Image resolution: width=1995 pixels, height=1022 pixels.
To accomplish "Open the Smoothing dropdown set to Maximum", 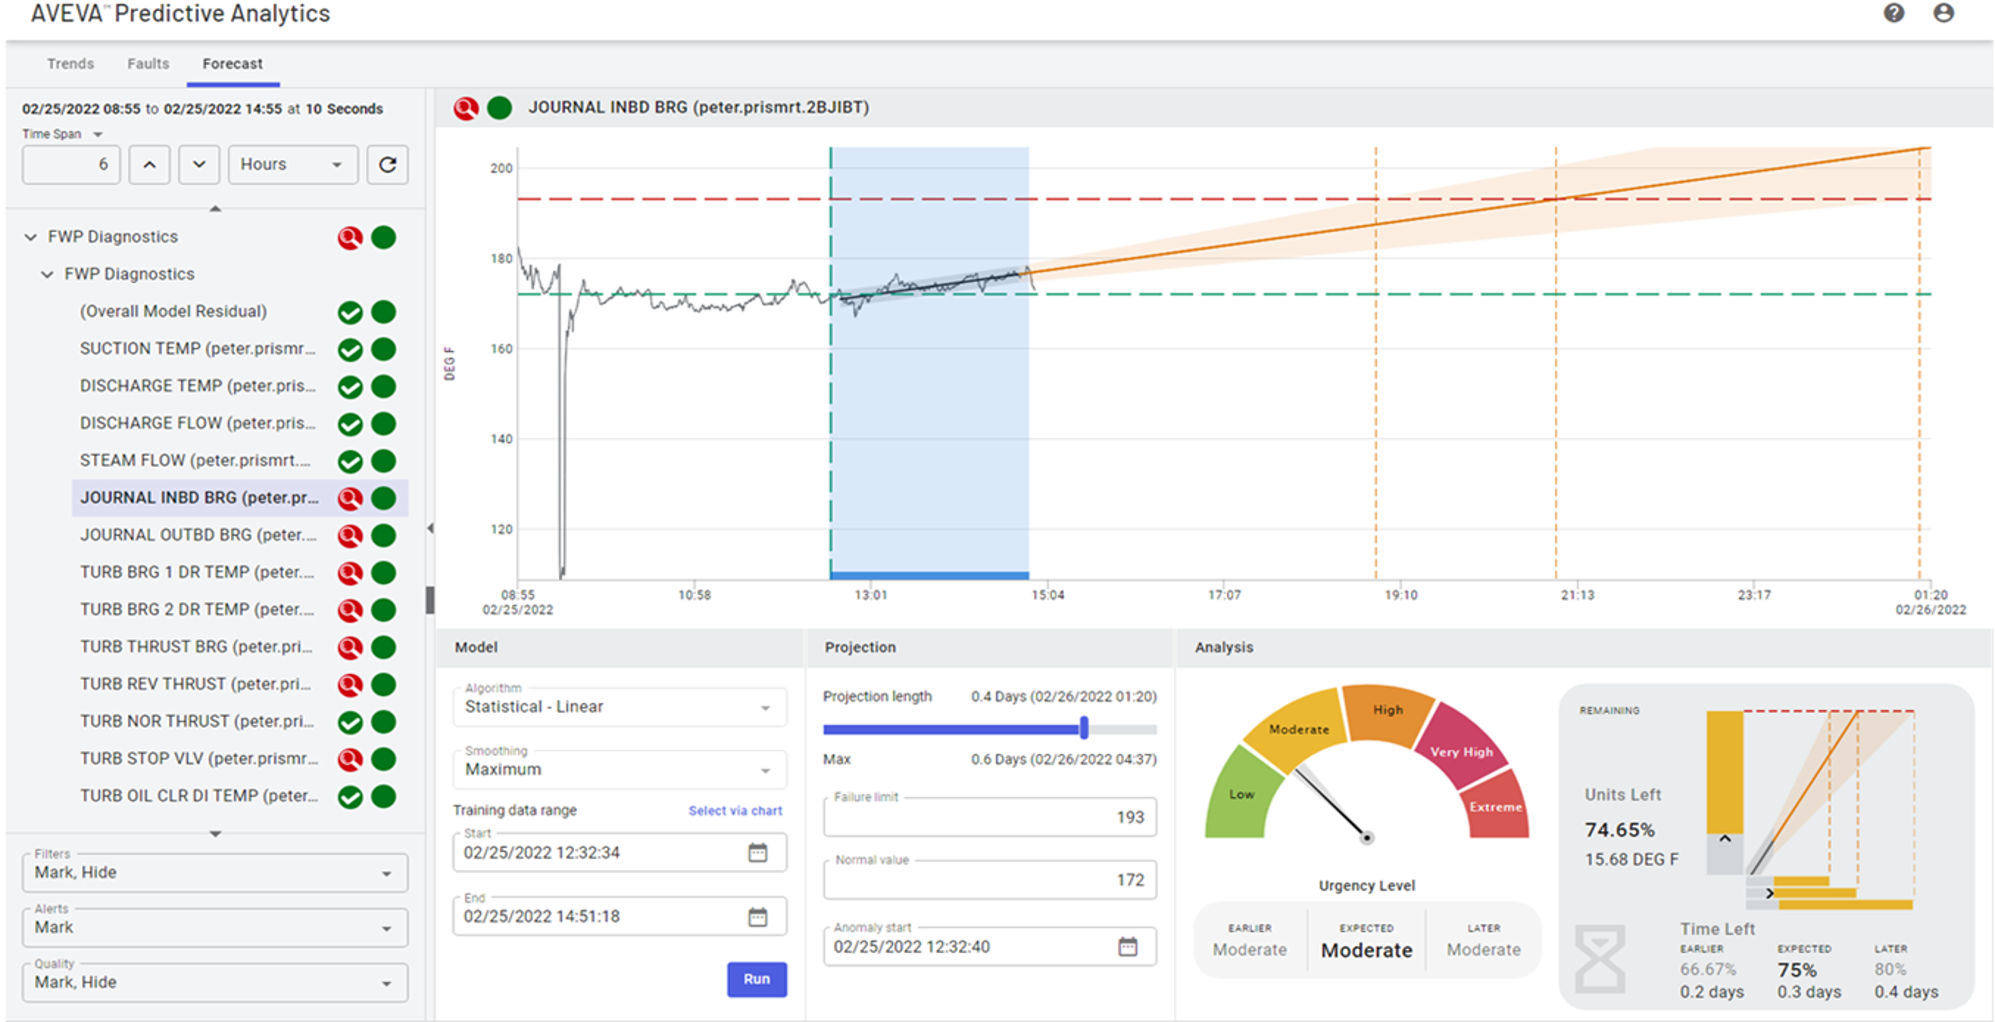I will tap(618, 770).
